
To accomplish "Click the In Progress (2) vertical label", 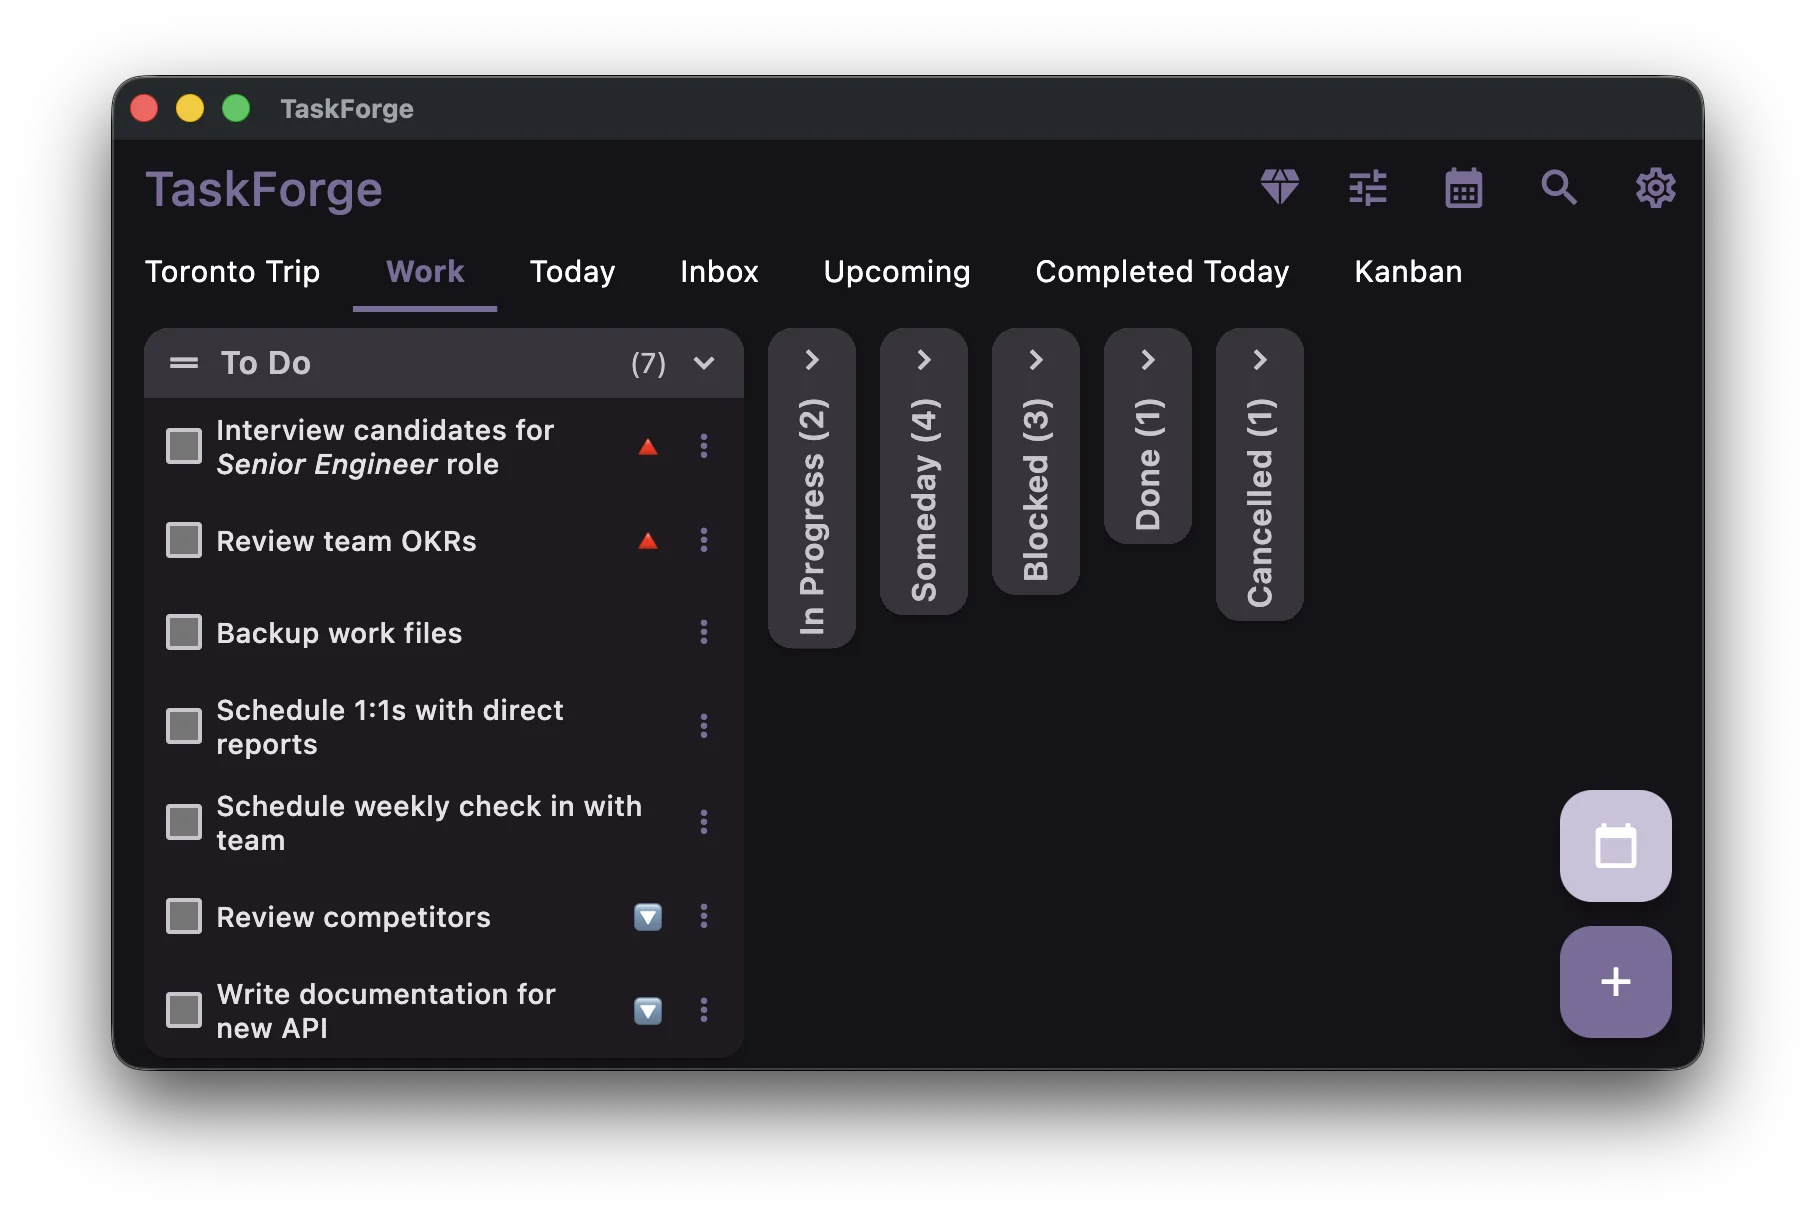I will pos(812,516).
